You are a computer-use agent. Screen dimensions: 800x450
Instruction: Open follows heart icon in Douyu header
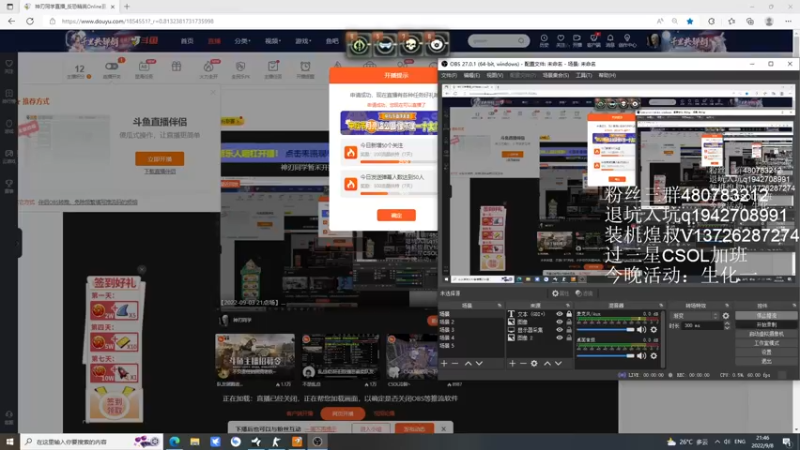560,40
